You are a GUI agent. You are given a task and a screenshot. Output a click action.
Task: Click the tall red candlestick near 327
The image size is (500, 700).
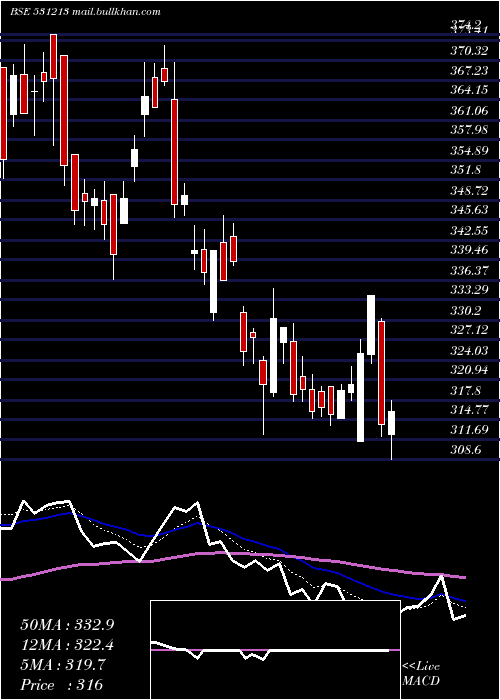(381, 373)
